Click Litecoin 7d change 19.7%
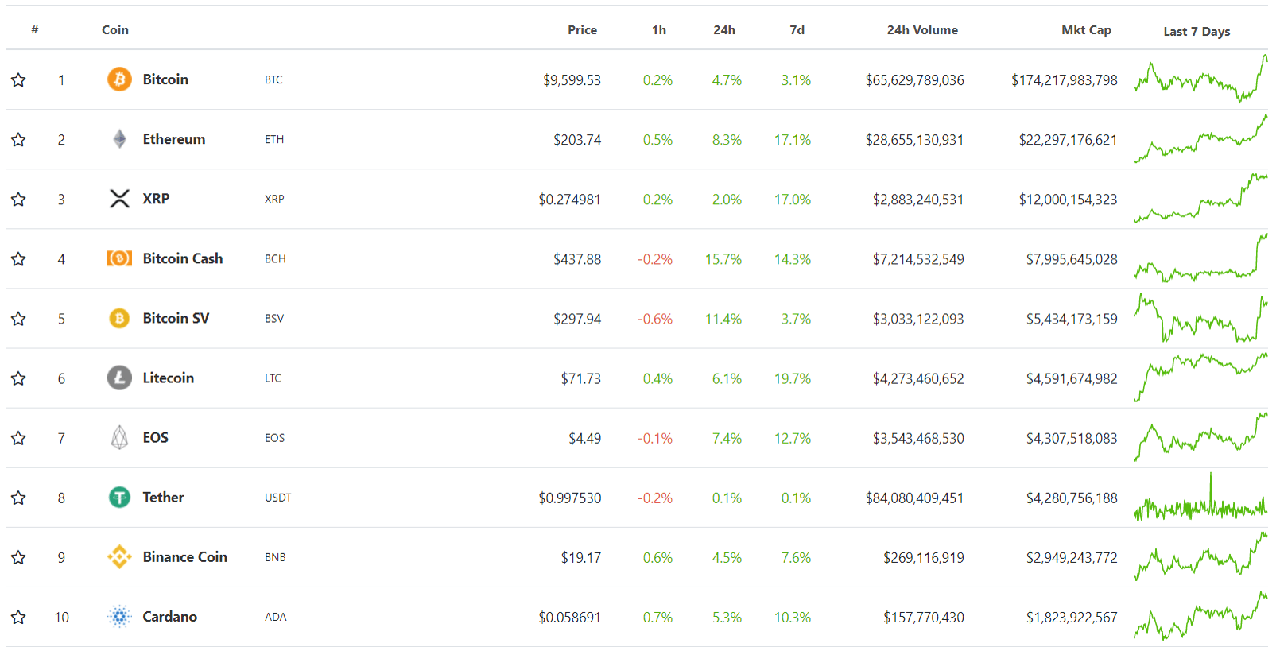The width and height of the screenshot is (1280, 651). point(792,379)
